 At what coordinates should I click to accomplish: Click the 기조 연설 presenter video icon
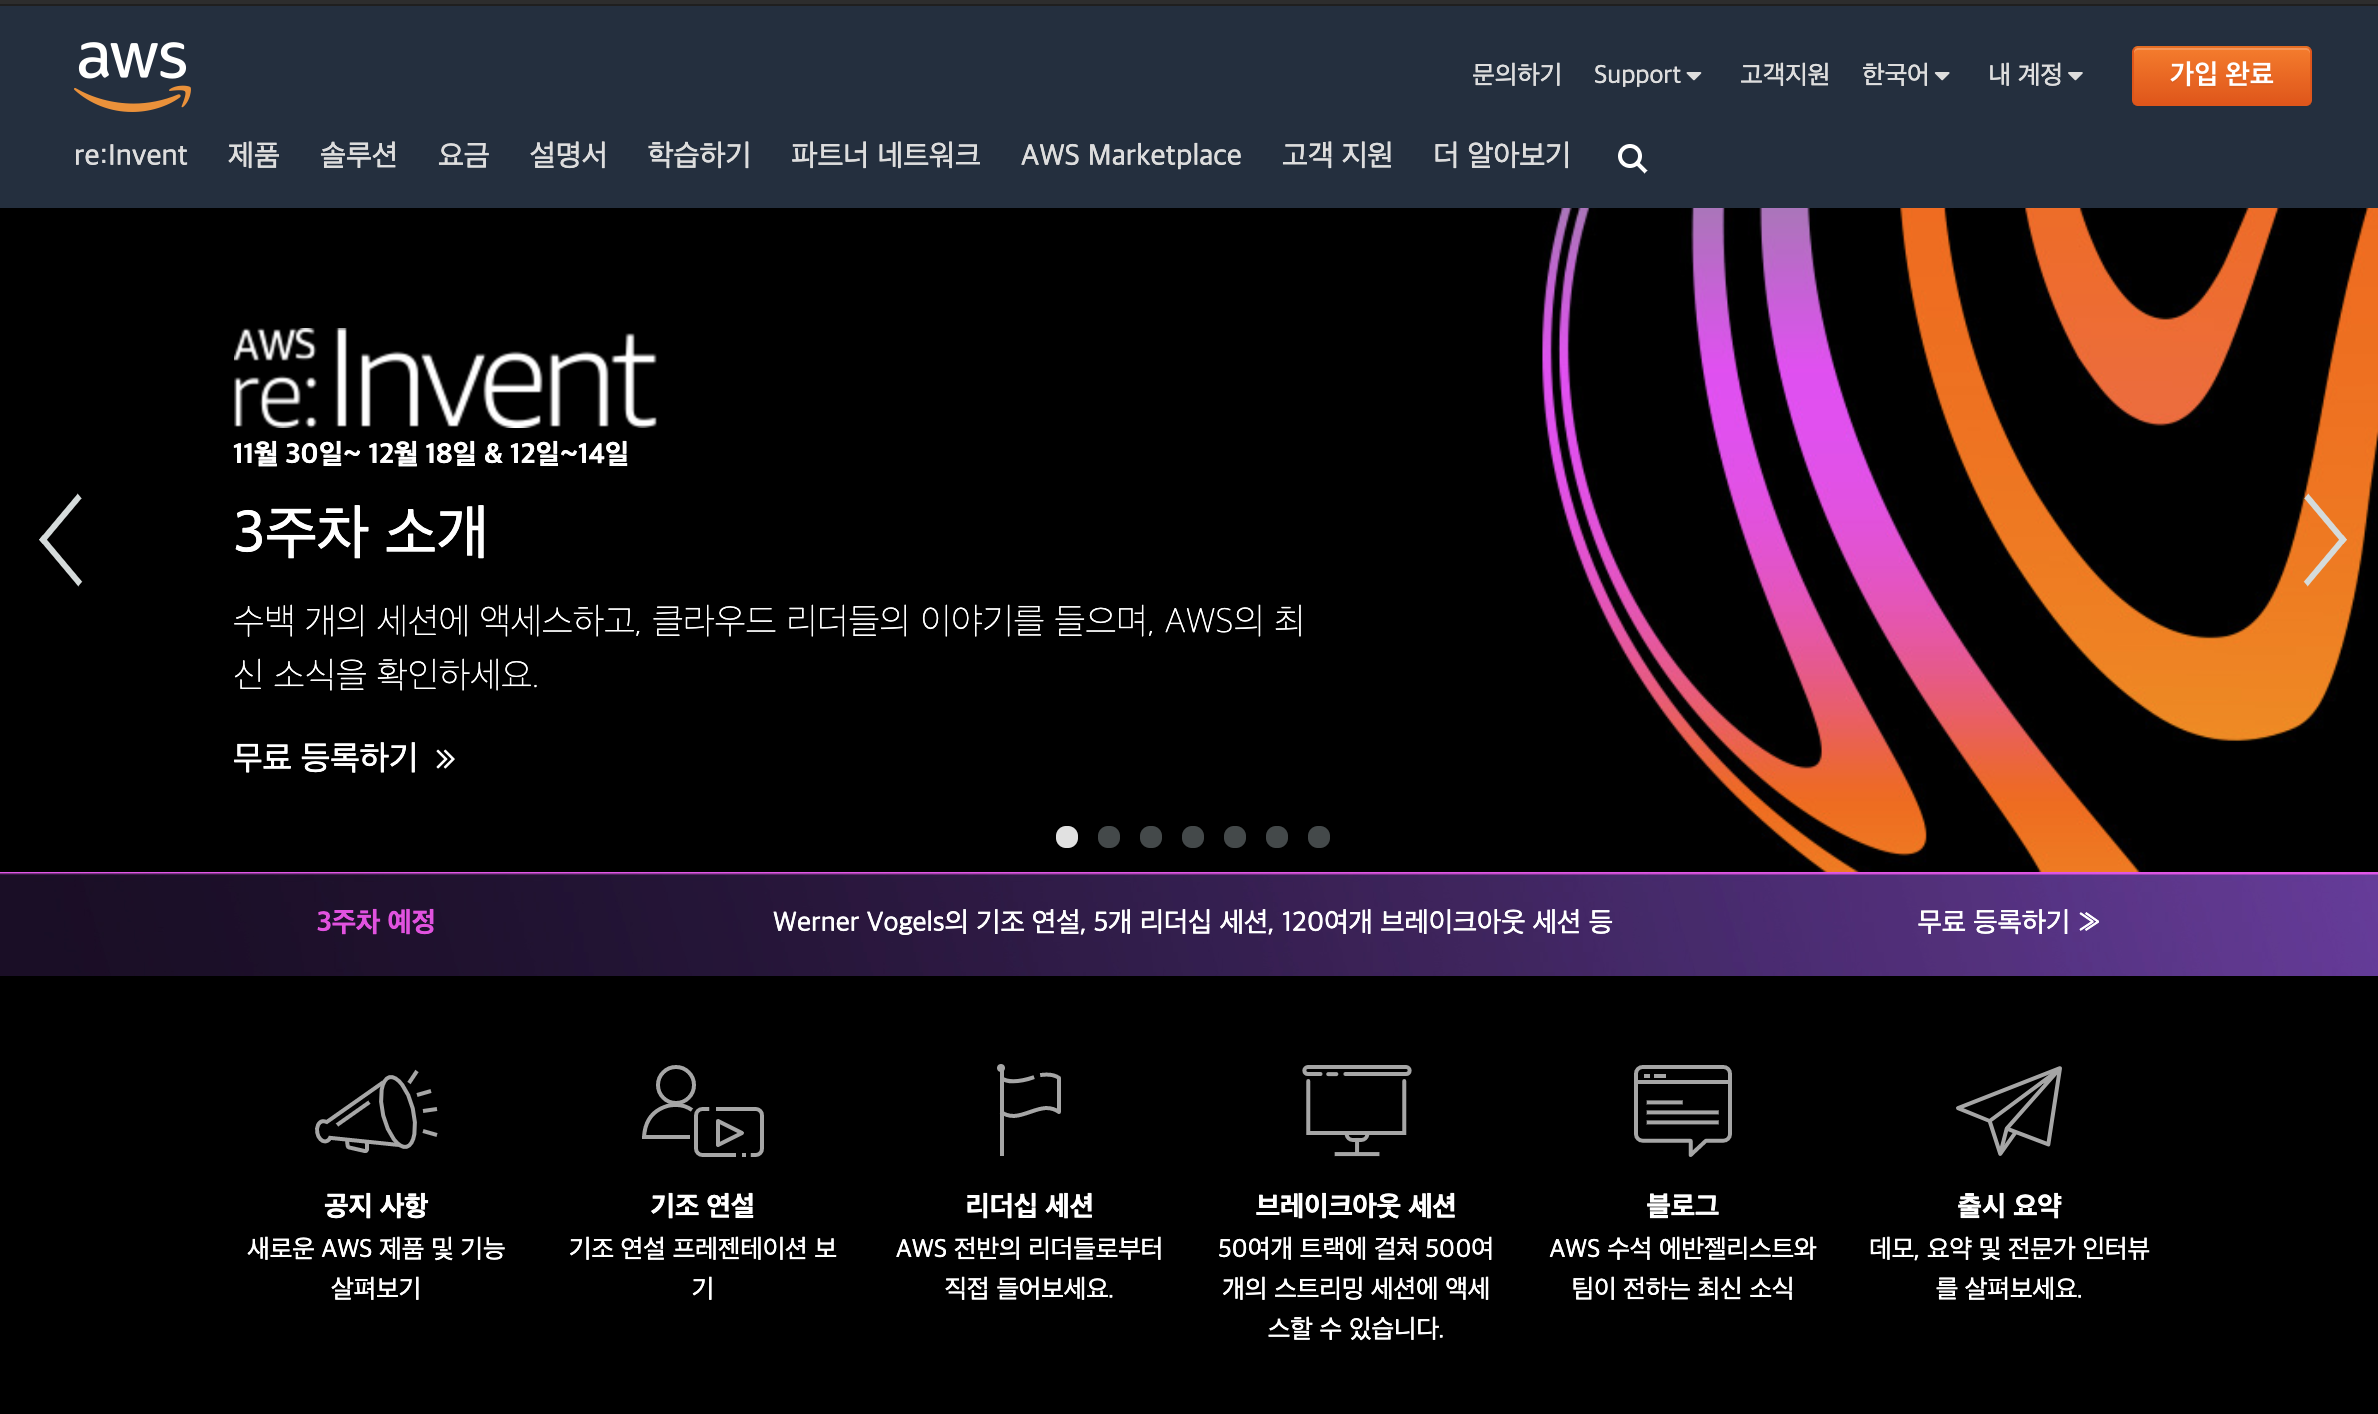[x=702, y=1111]
